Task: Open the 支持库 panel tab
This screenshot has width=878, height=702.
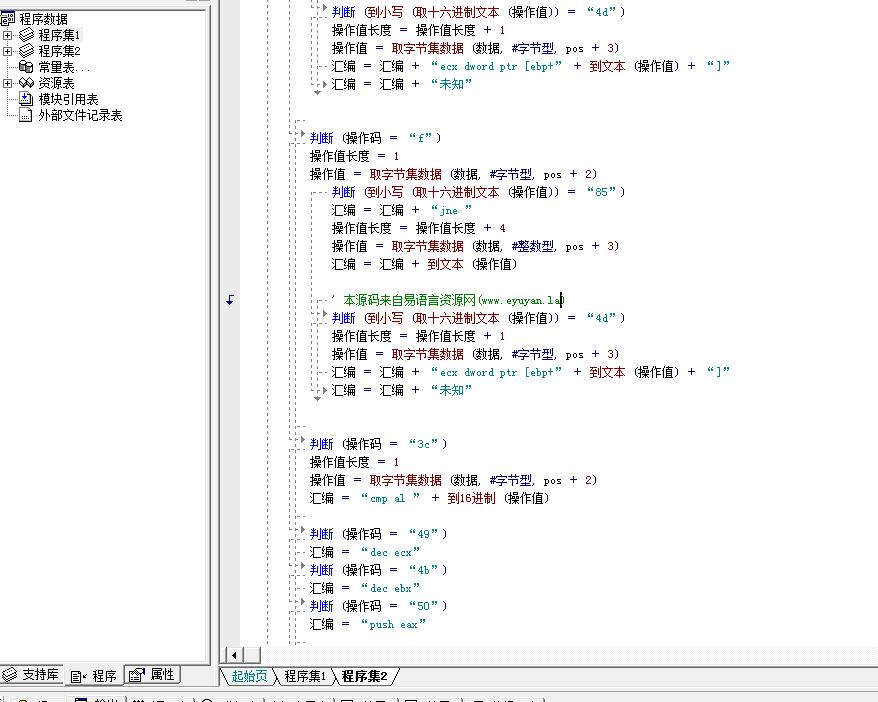Action: pos(32,675)
